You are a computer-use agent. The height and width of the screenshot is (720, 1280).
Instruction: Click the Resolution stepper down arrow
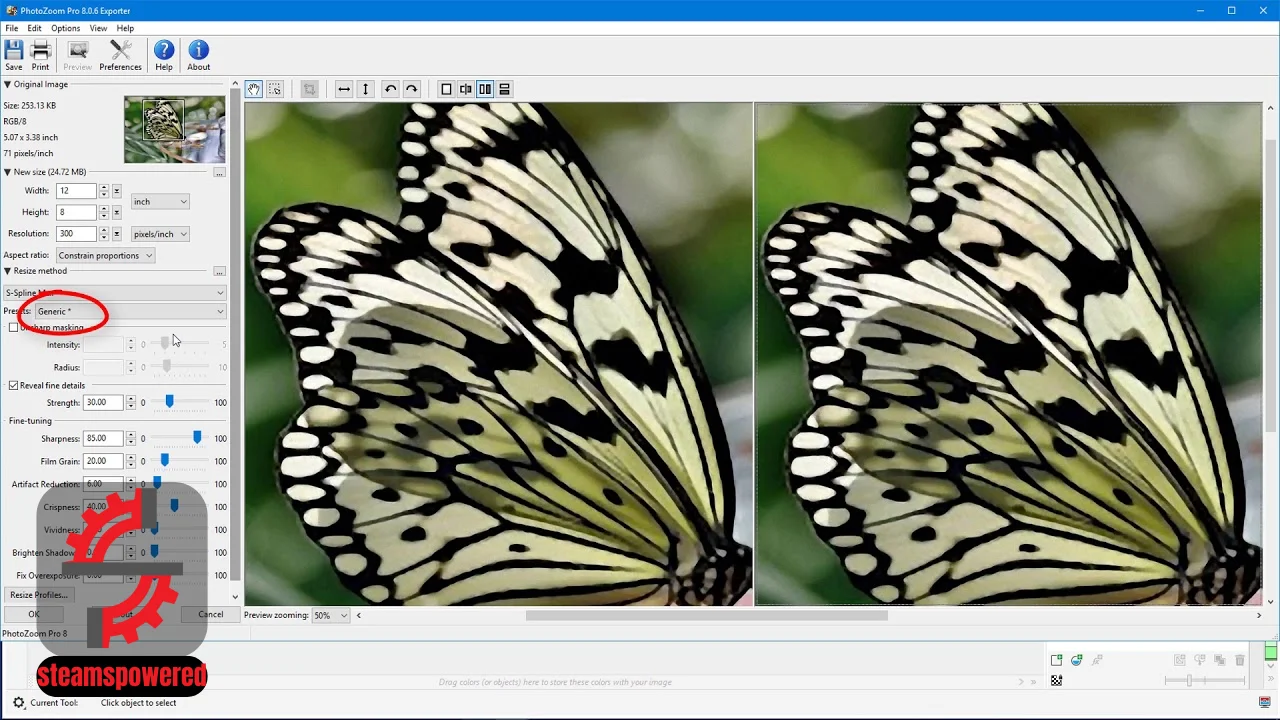[x=103, y=237]
